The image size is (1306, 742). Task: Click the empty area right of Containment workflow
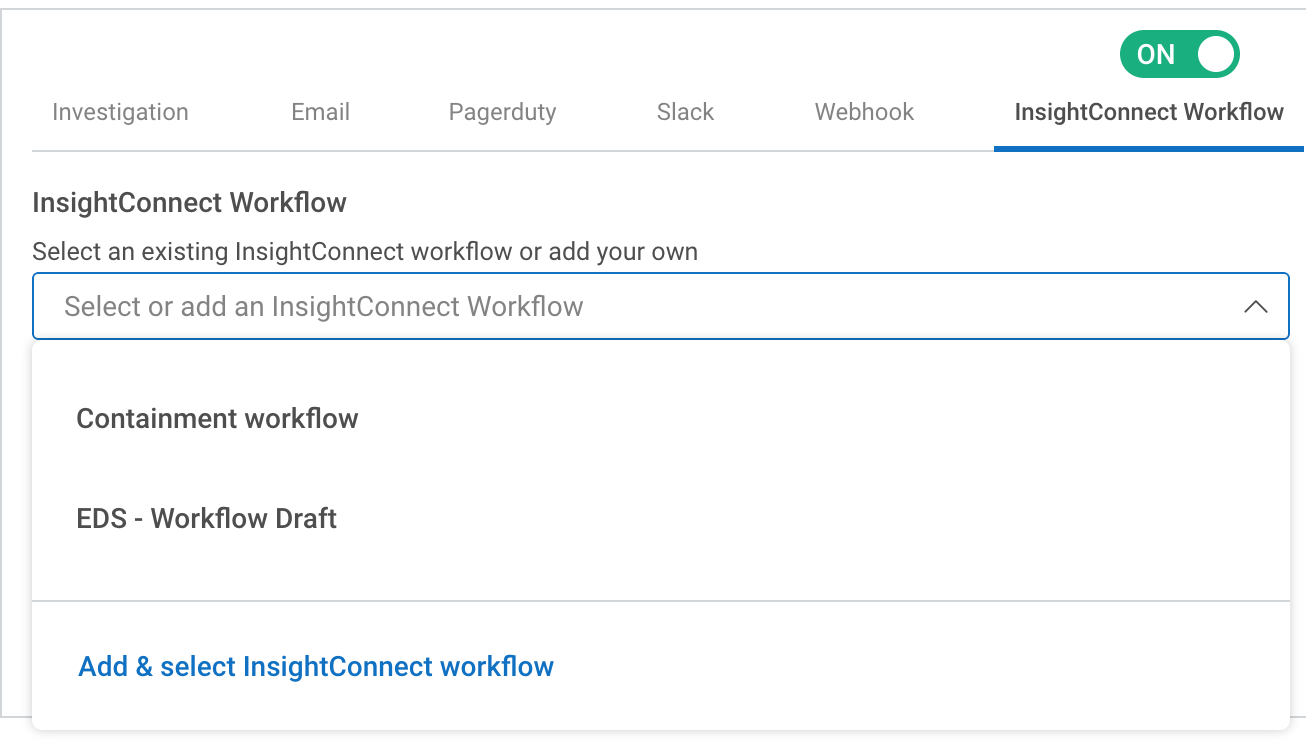(x=800, y=418)
